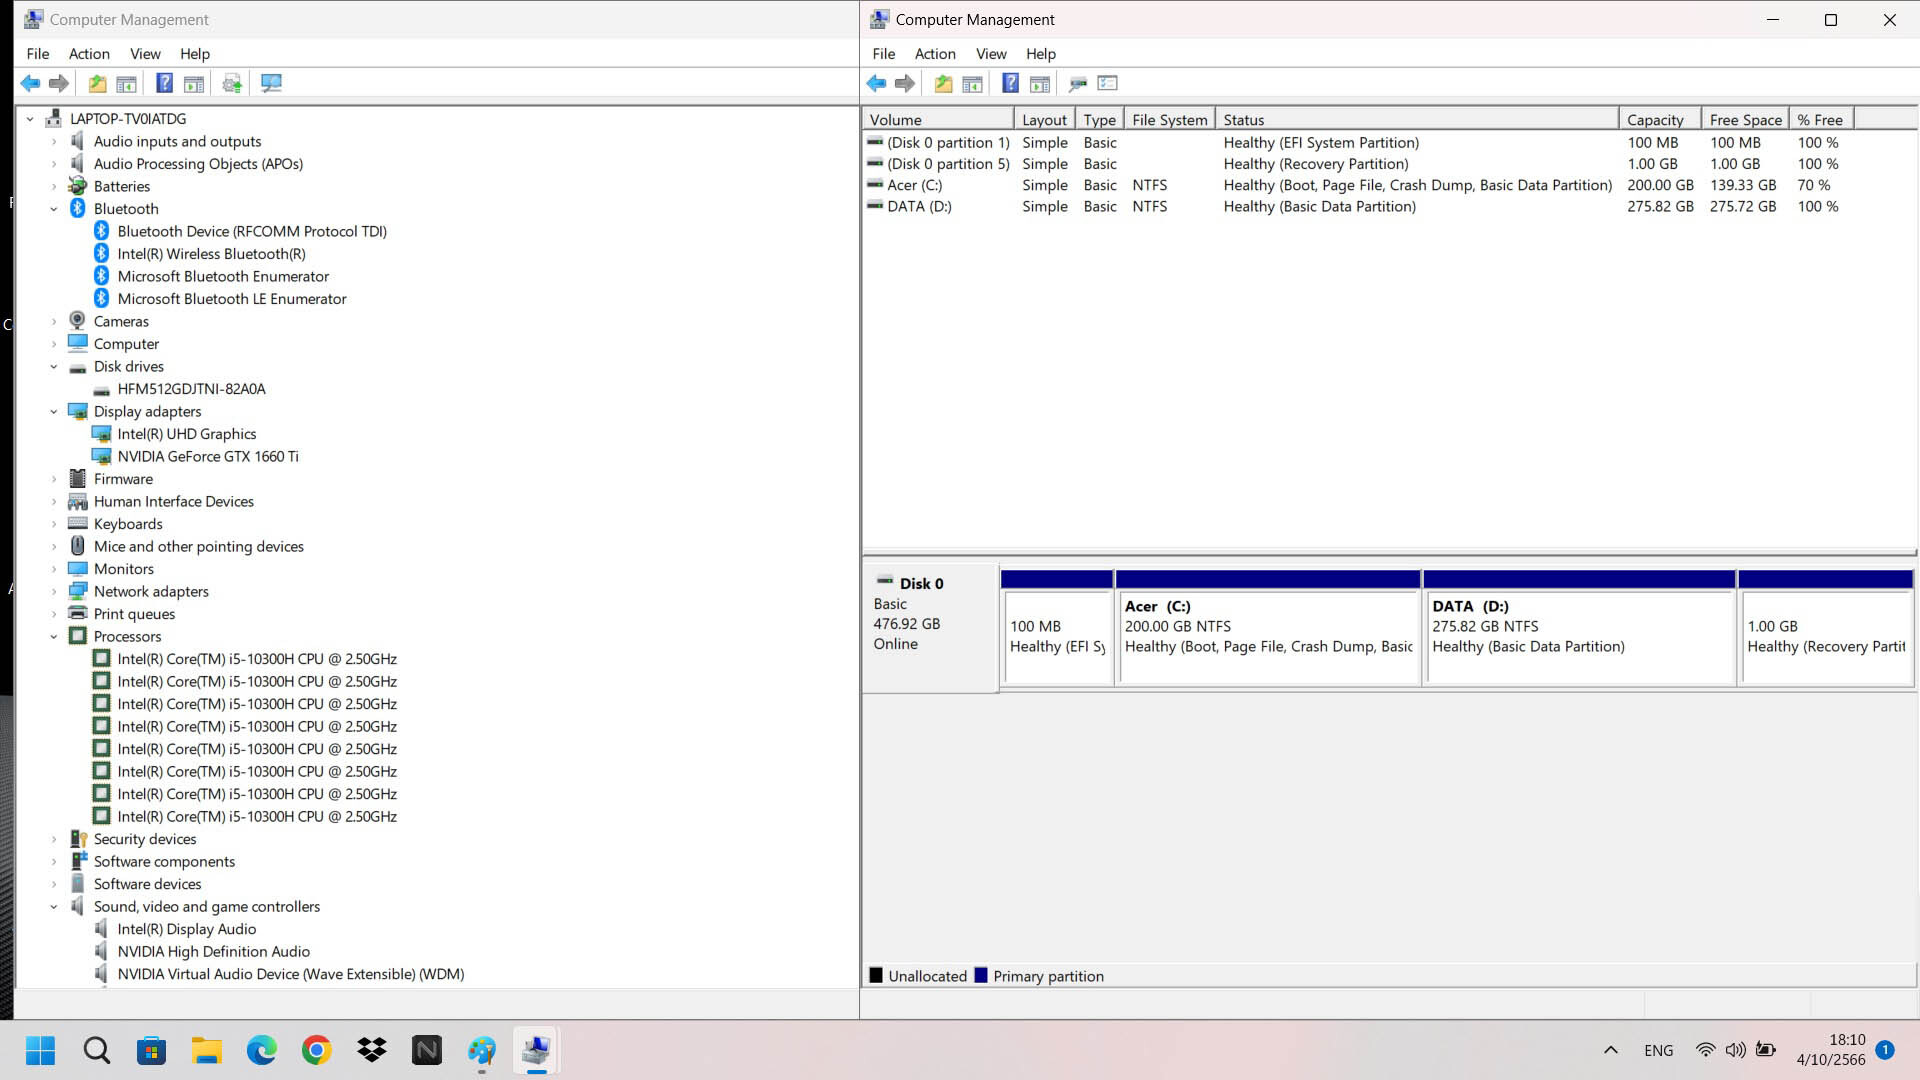Viewport: 1920px width, 1080px height.
Task: Click Back arrow in left window toolbar
Action: (x=30, y=83)
